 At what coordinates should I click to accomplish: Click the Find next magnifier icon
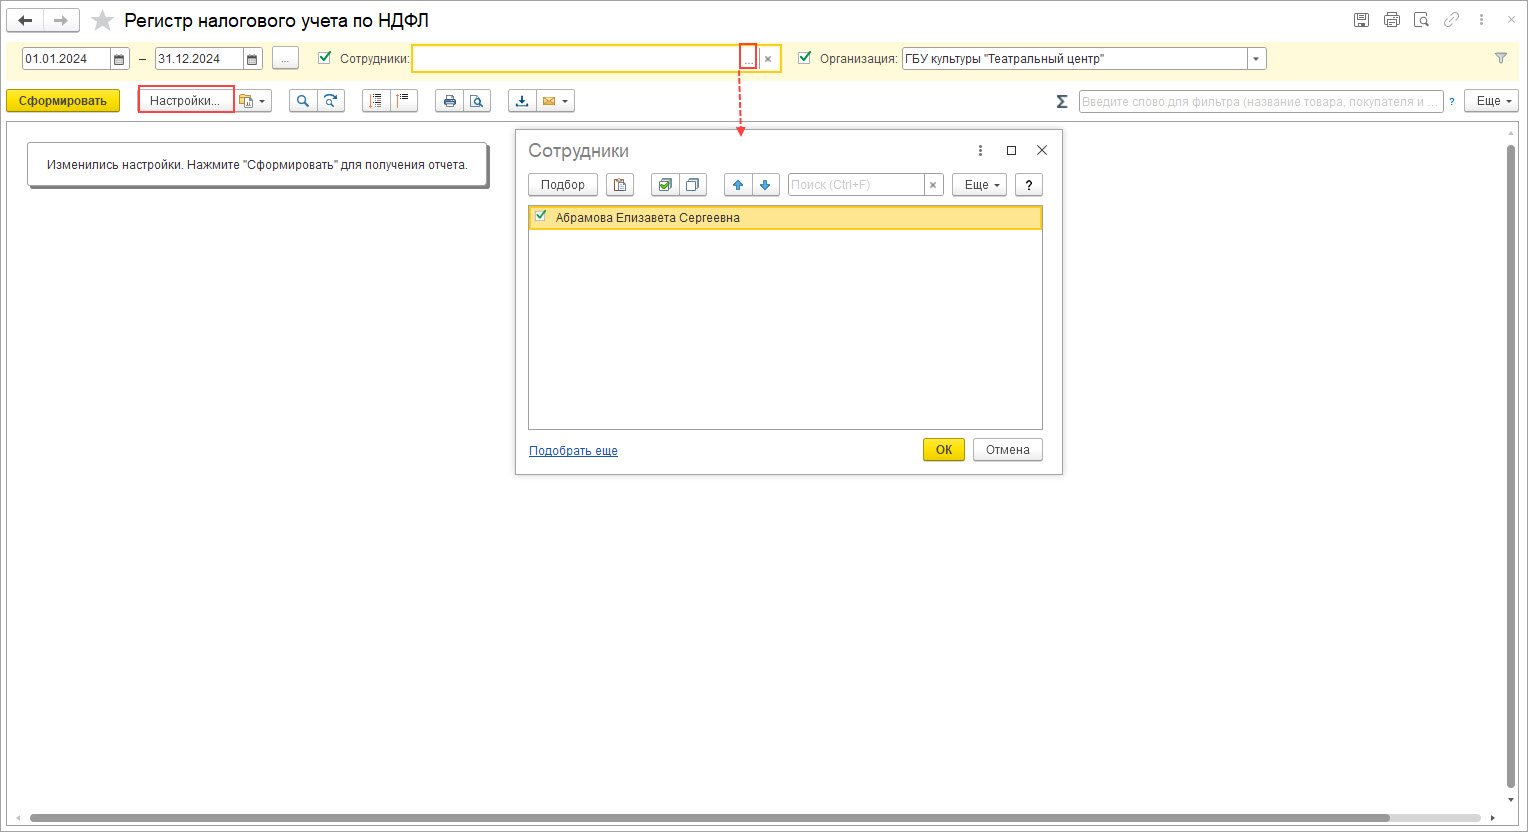click(x=331, y=101)
